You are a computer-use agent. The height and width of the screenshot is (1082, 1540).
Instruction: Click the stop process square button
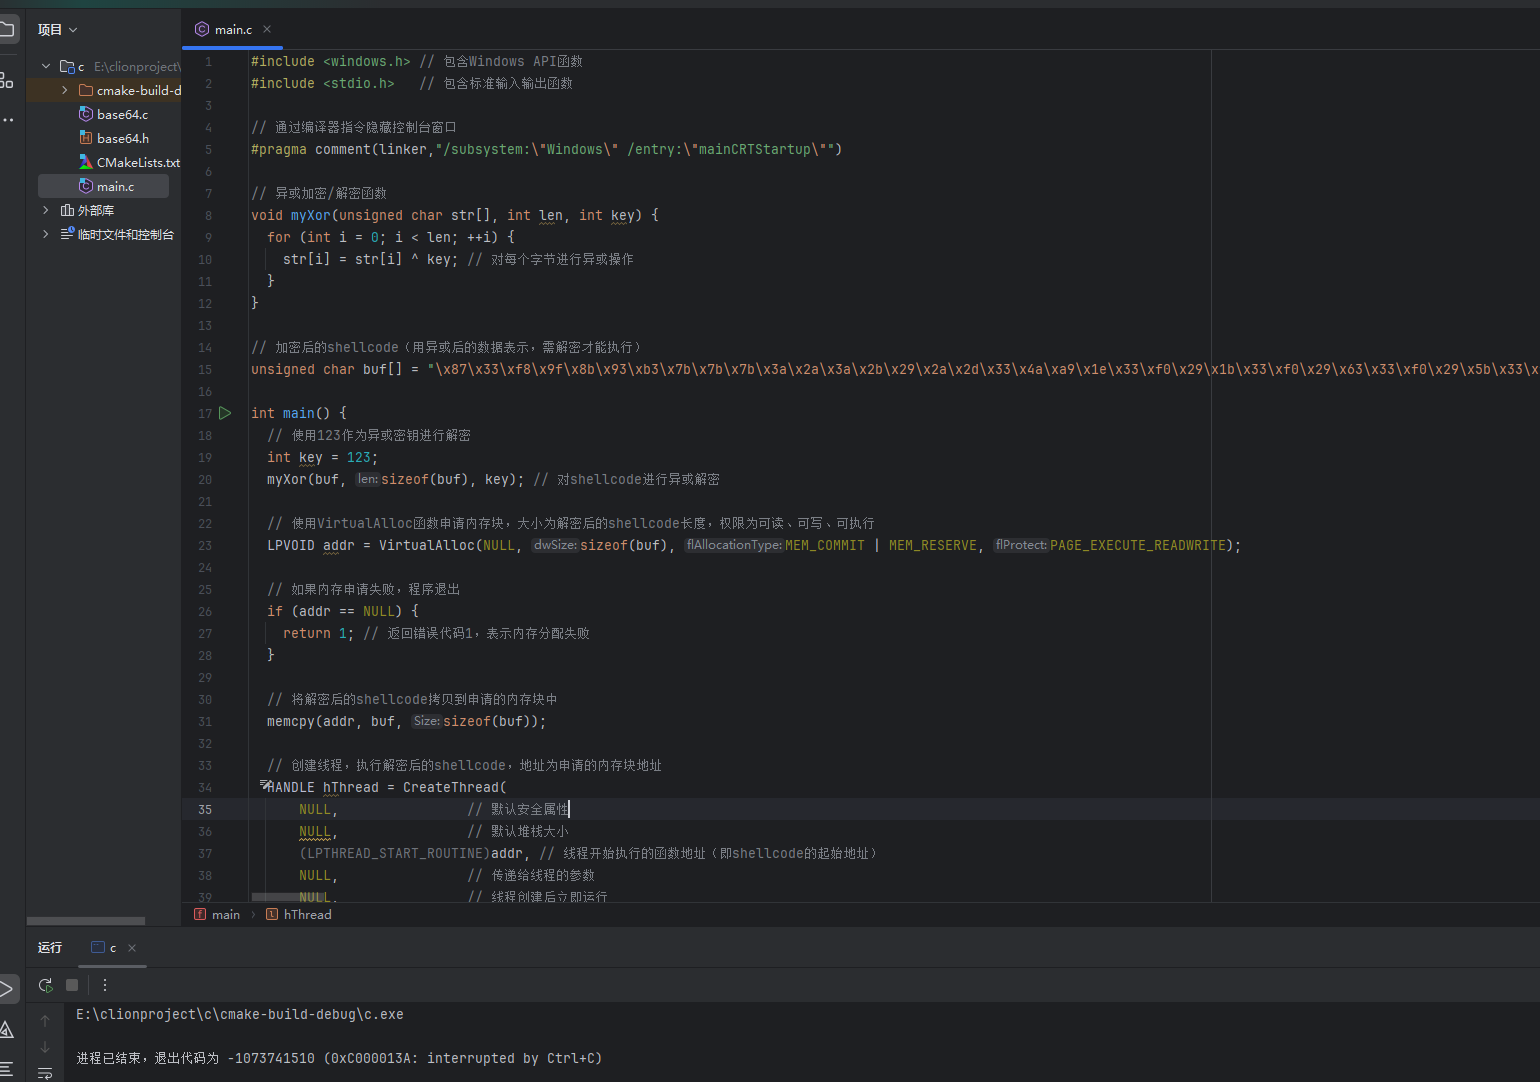pos(72,985)
